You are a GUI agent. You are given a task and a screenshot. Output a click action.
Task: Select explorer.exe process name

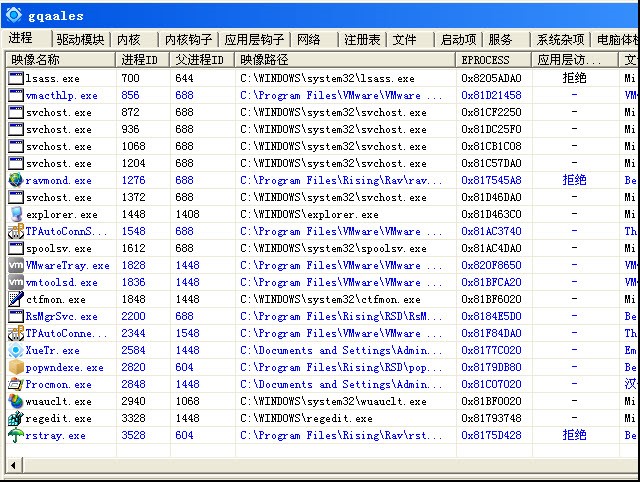(62, 215)
